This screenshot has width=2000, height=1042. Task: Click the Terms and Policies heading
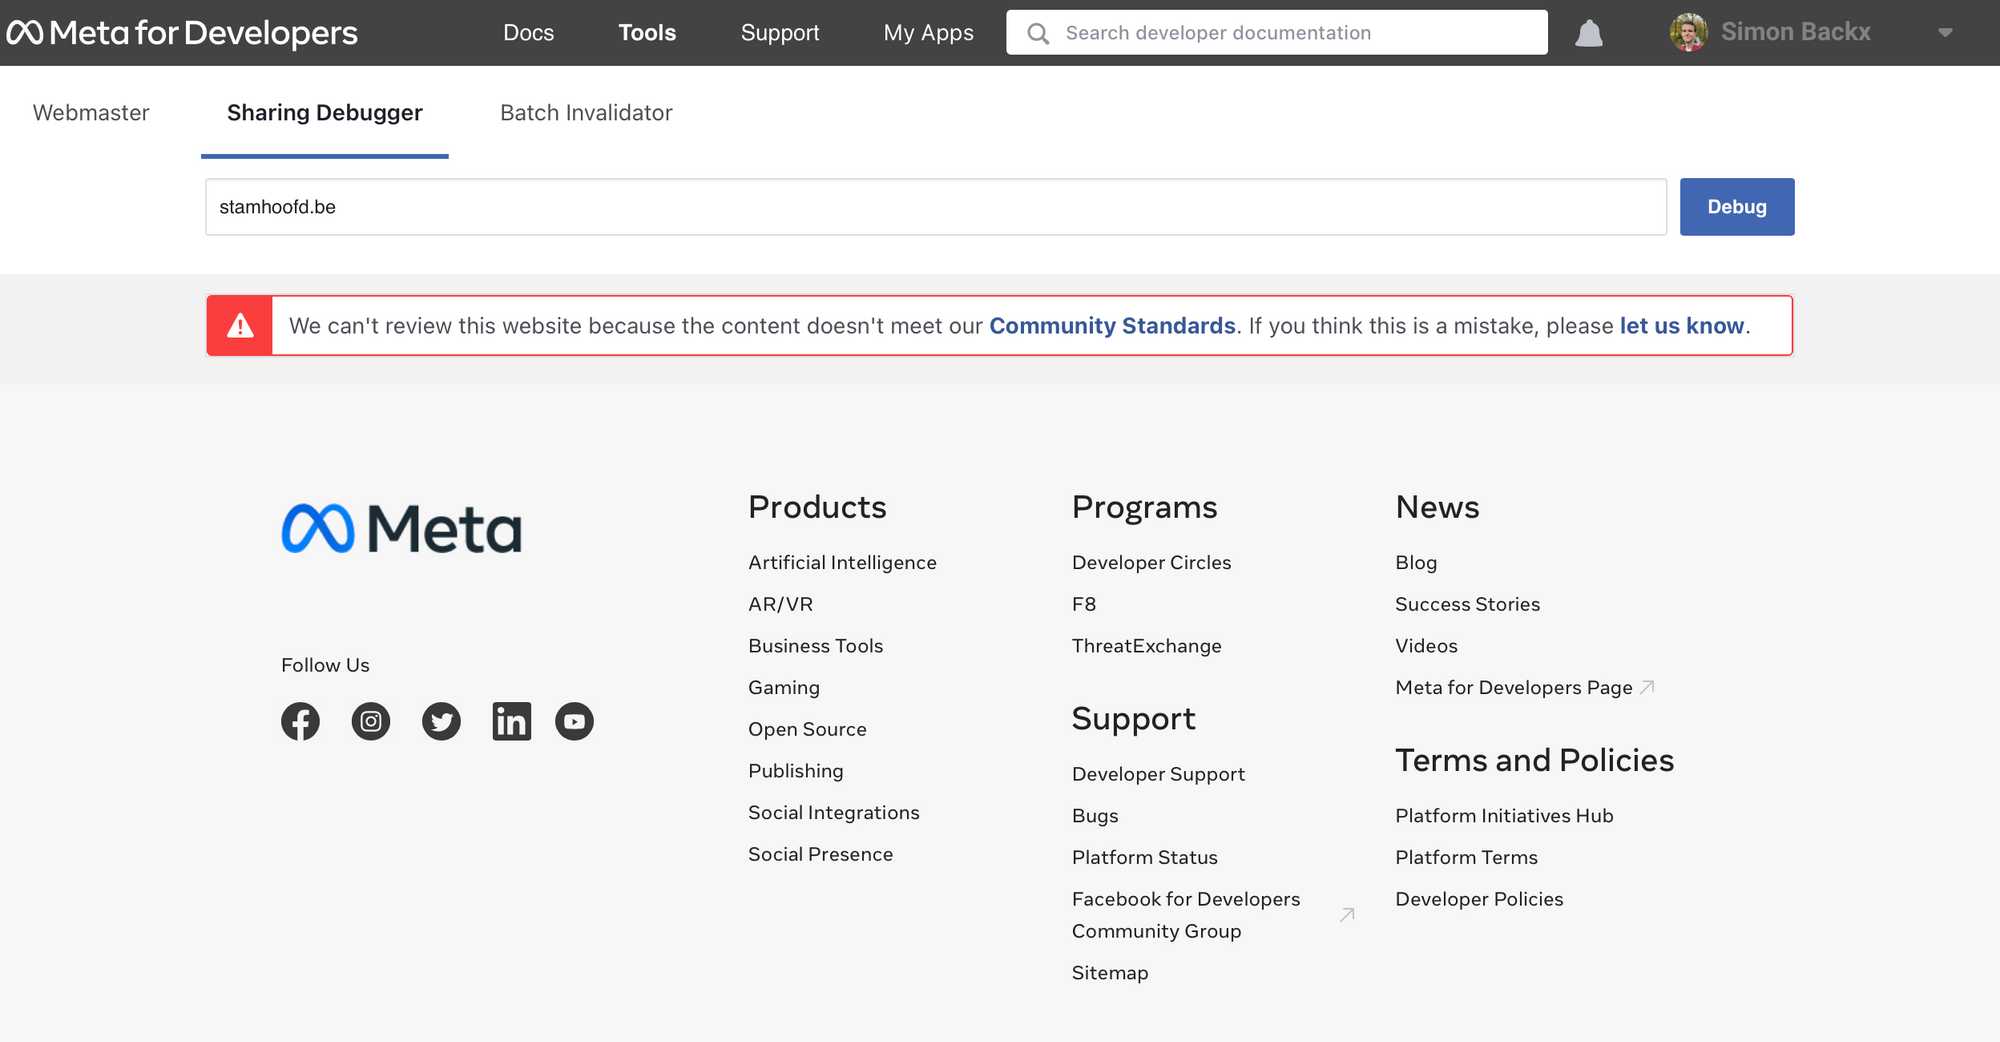(1534, 760)
